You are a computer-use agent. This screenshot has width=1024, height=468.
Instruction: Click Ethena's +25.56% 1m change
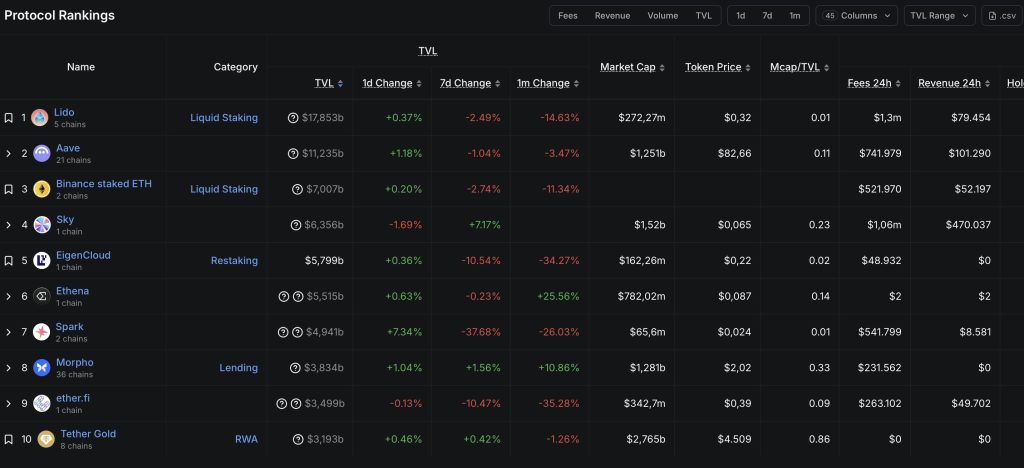(558, 296)
